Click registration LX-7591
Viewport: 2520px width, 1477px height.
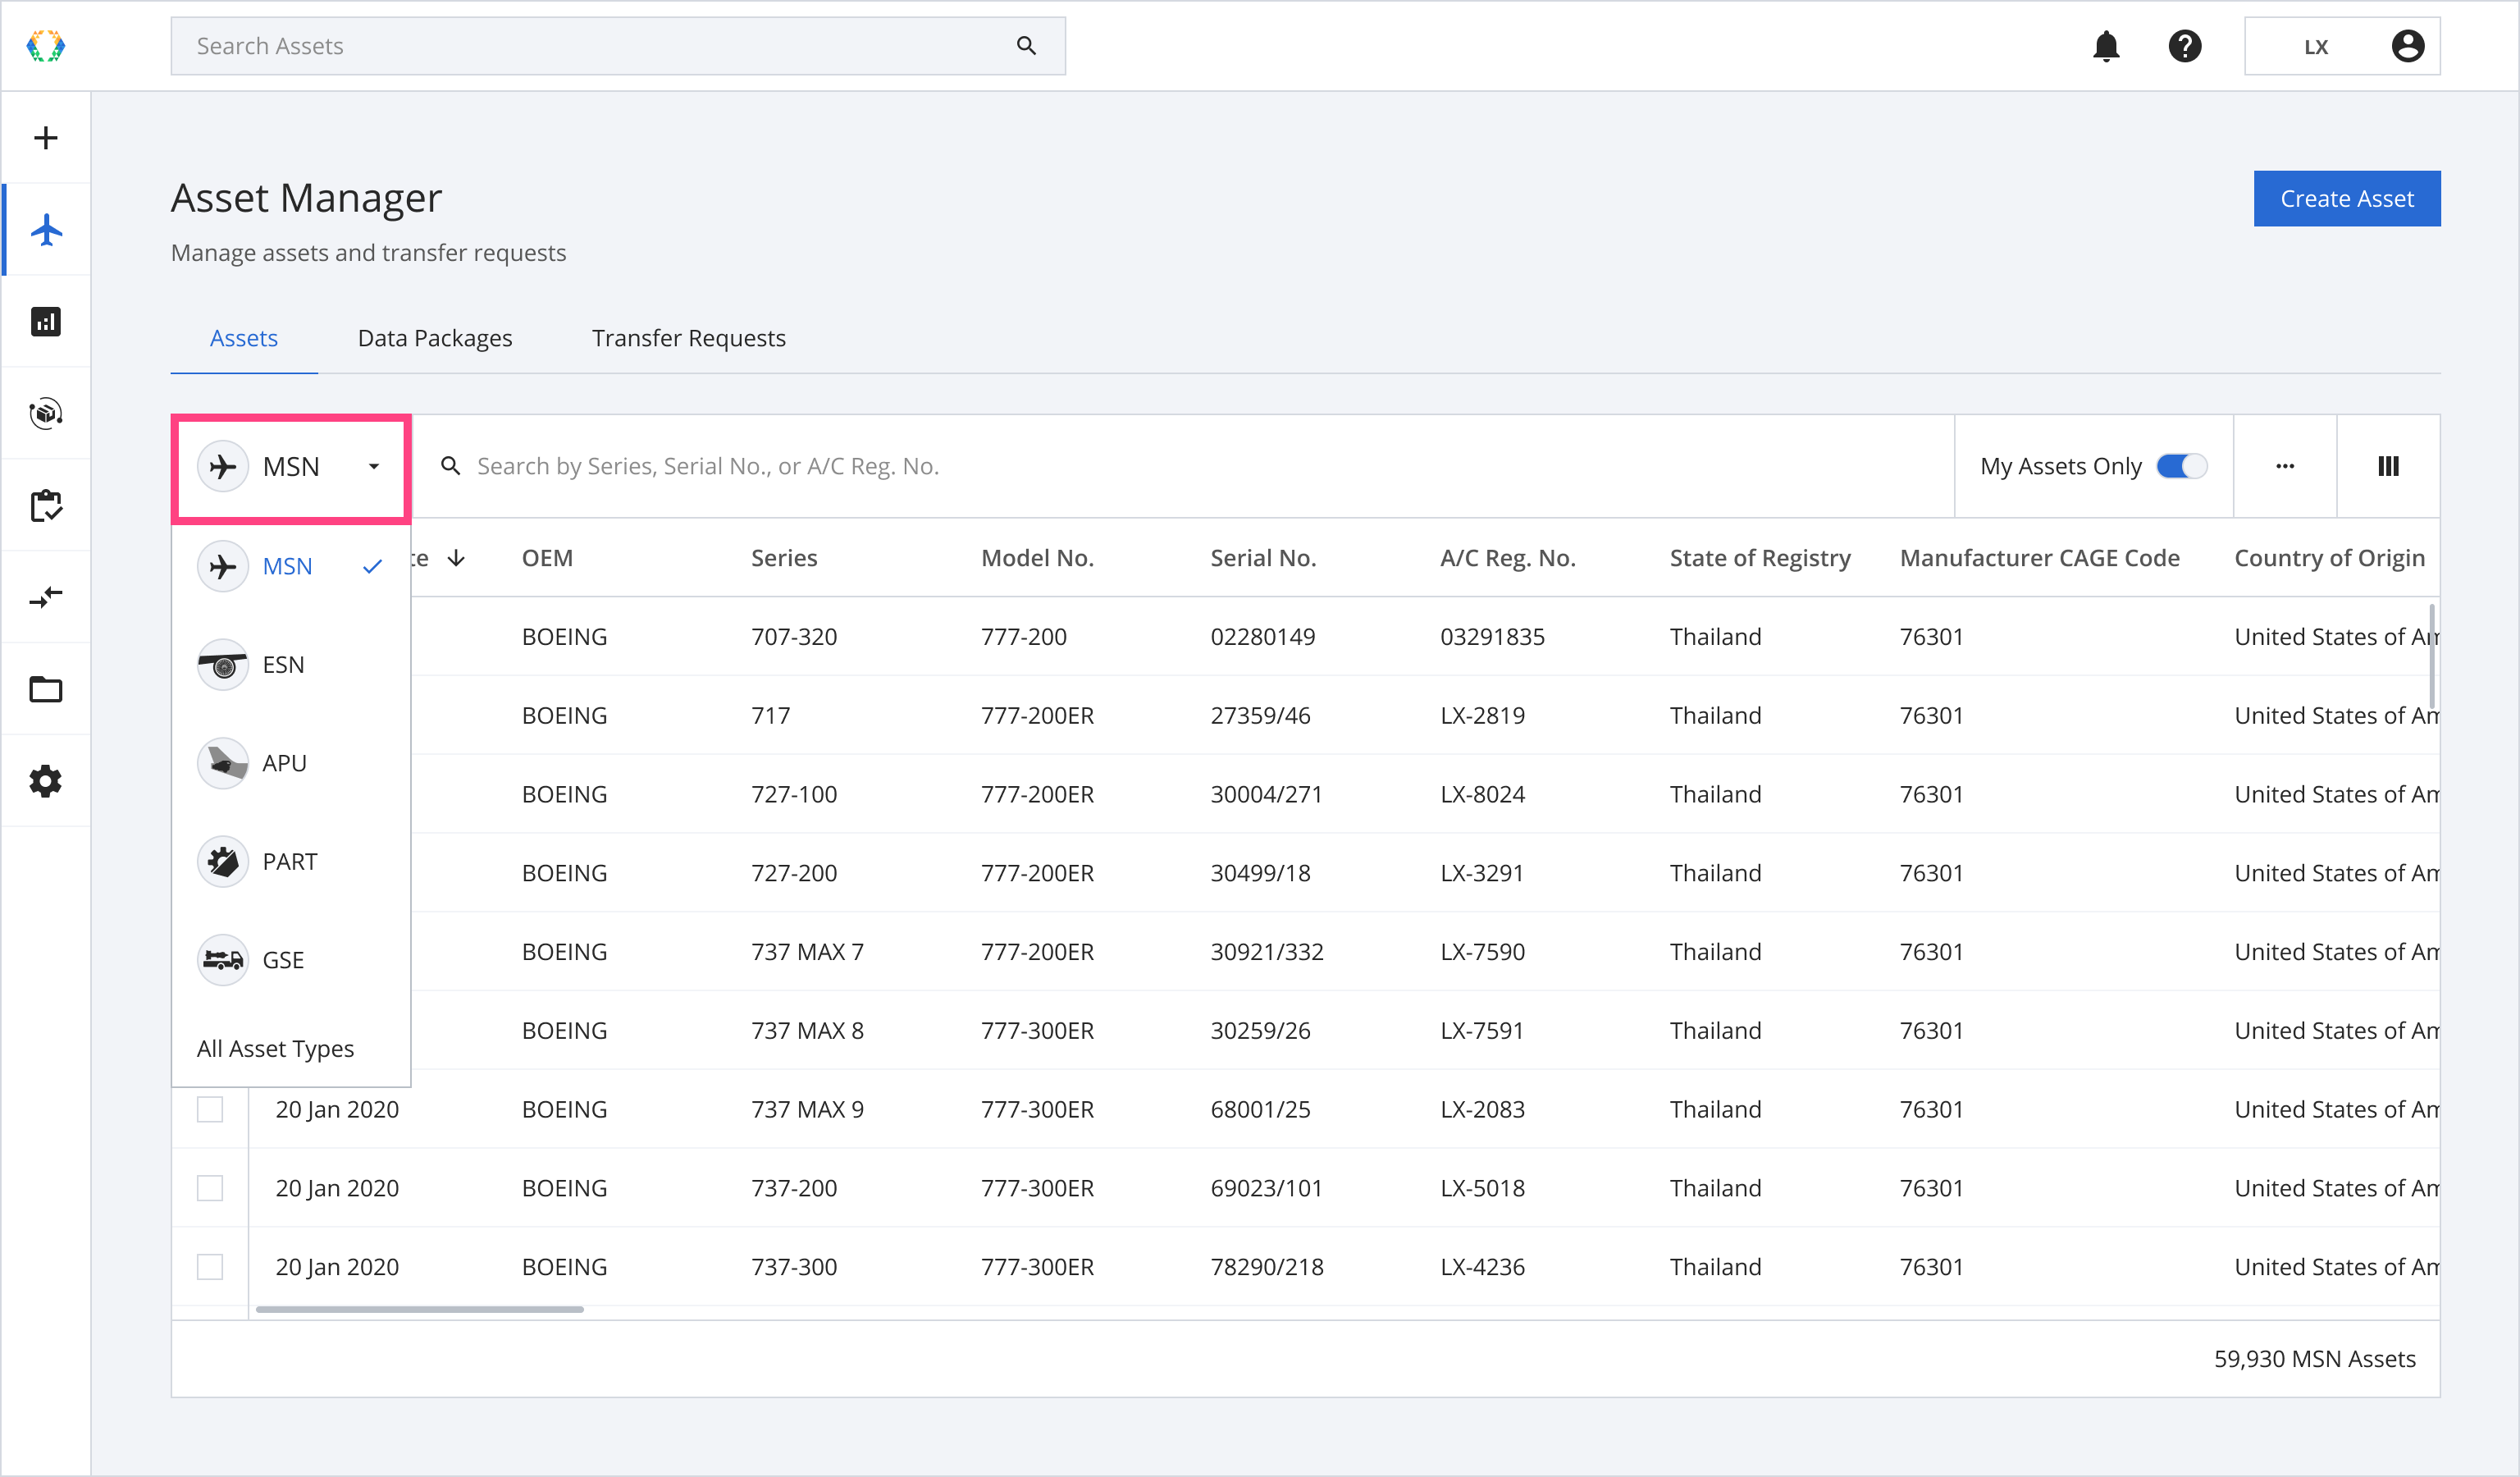coord(1482,1031)
